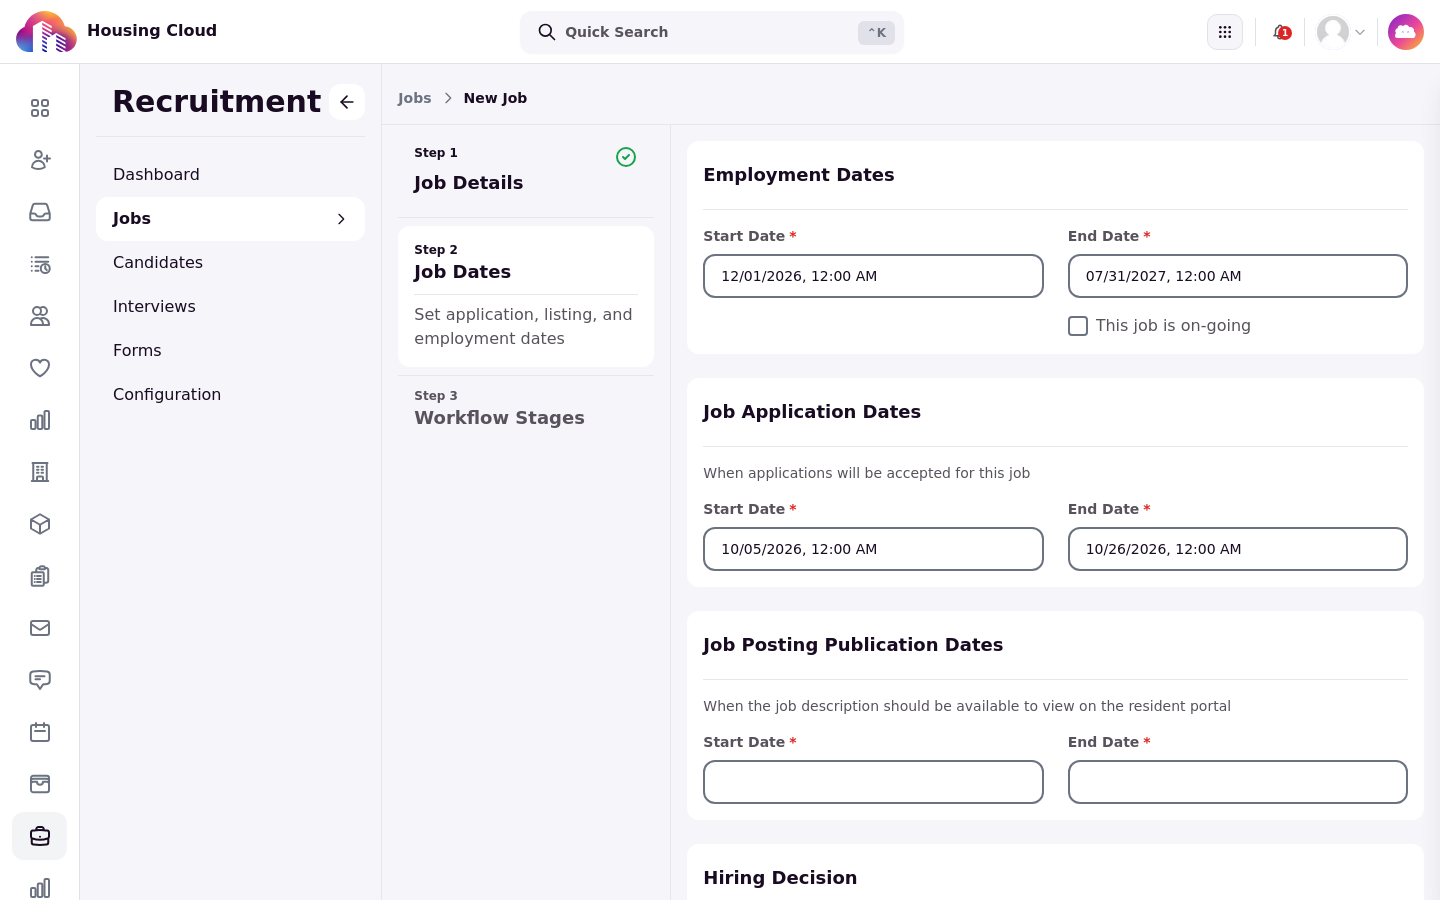Change Job Application Start Date field
1440x900 pixels.
(873, 549)
